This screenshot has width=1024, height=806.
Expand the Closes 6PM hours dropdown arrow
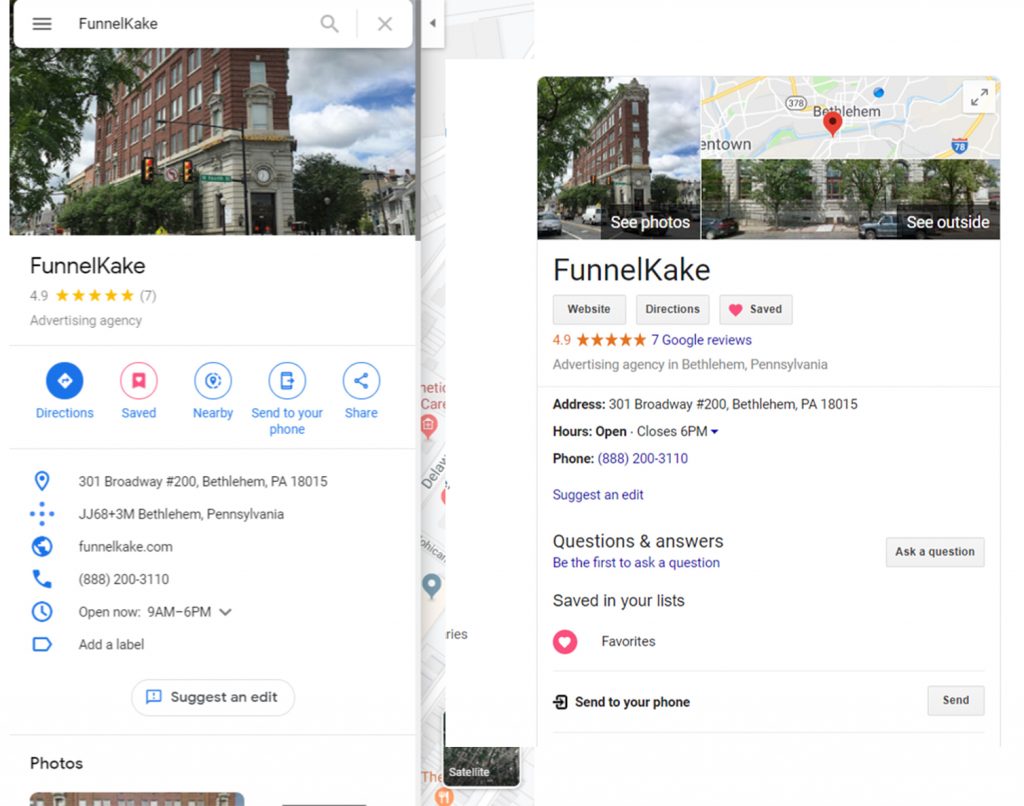click(x=714, y=432)
